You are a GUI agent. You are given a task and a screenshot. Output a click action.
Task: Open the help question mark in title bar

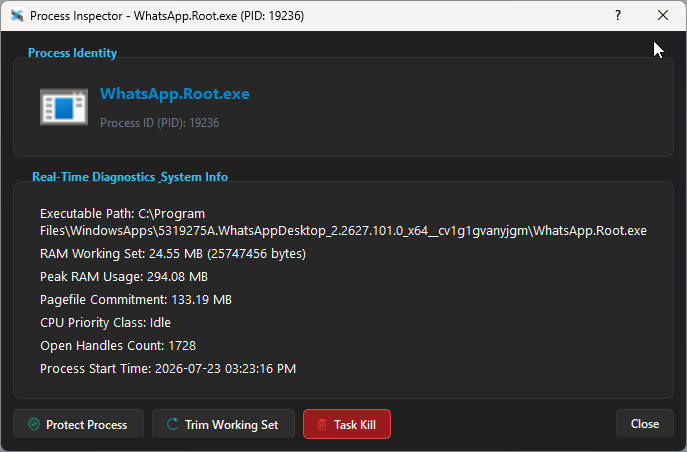click(x=618, y=15)
